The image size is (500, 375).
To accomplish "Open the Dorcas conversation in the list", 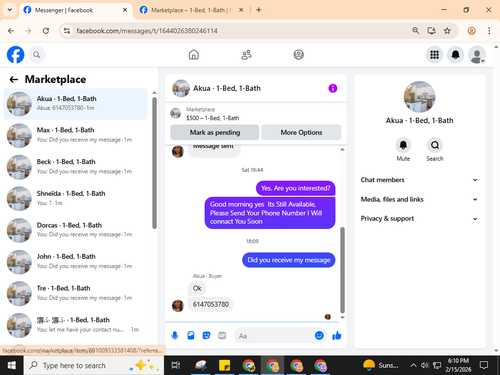I will coord(75,230).
